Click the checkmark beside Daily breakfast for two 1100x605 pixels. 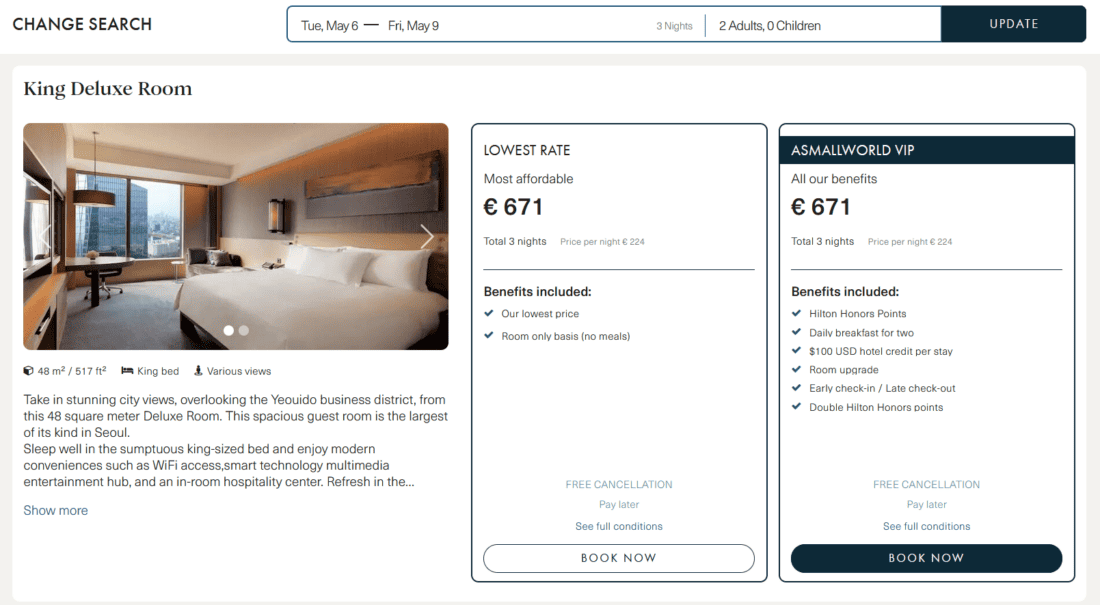click(797, 333)
